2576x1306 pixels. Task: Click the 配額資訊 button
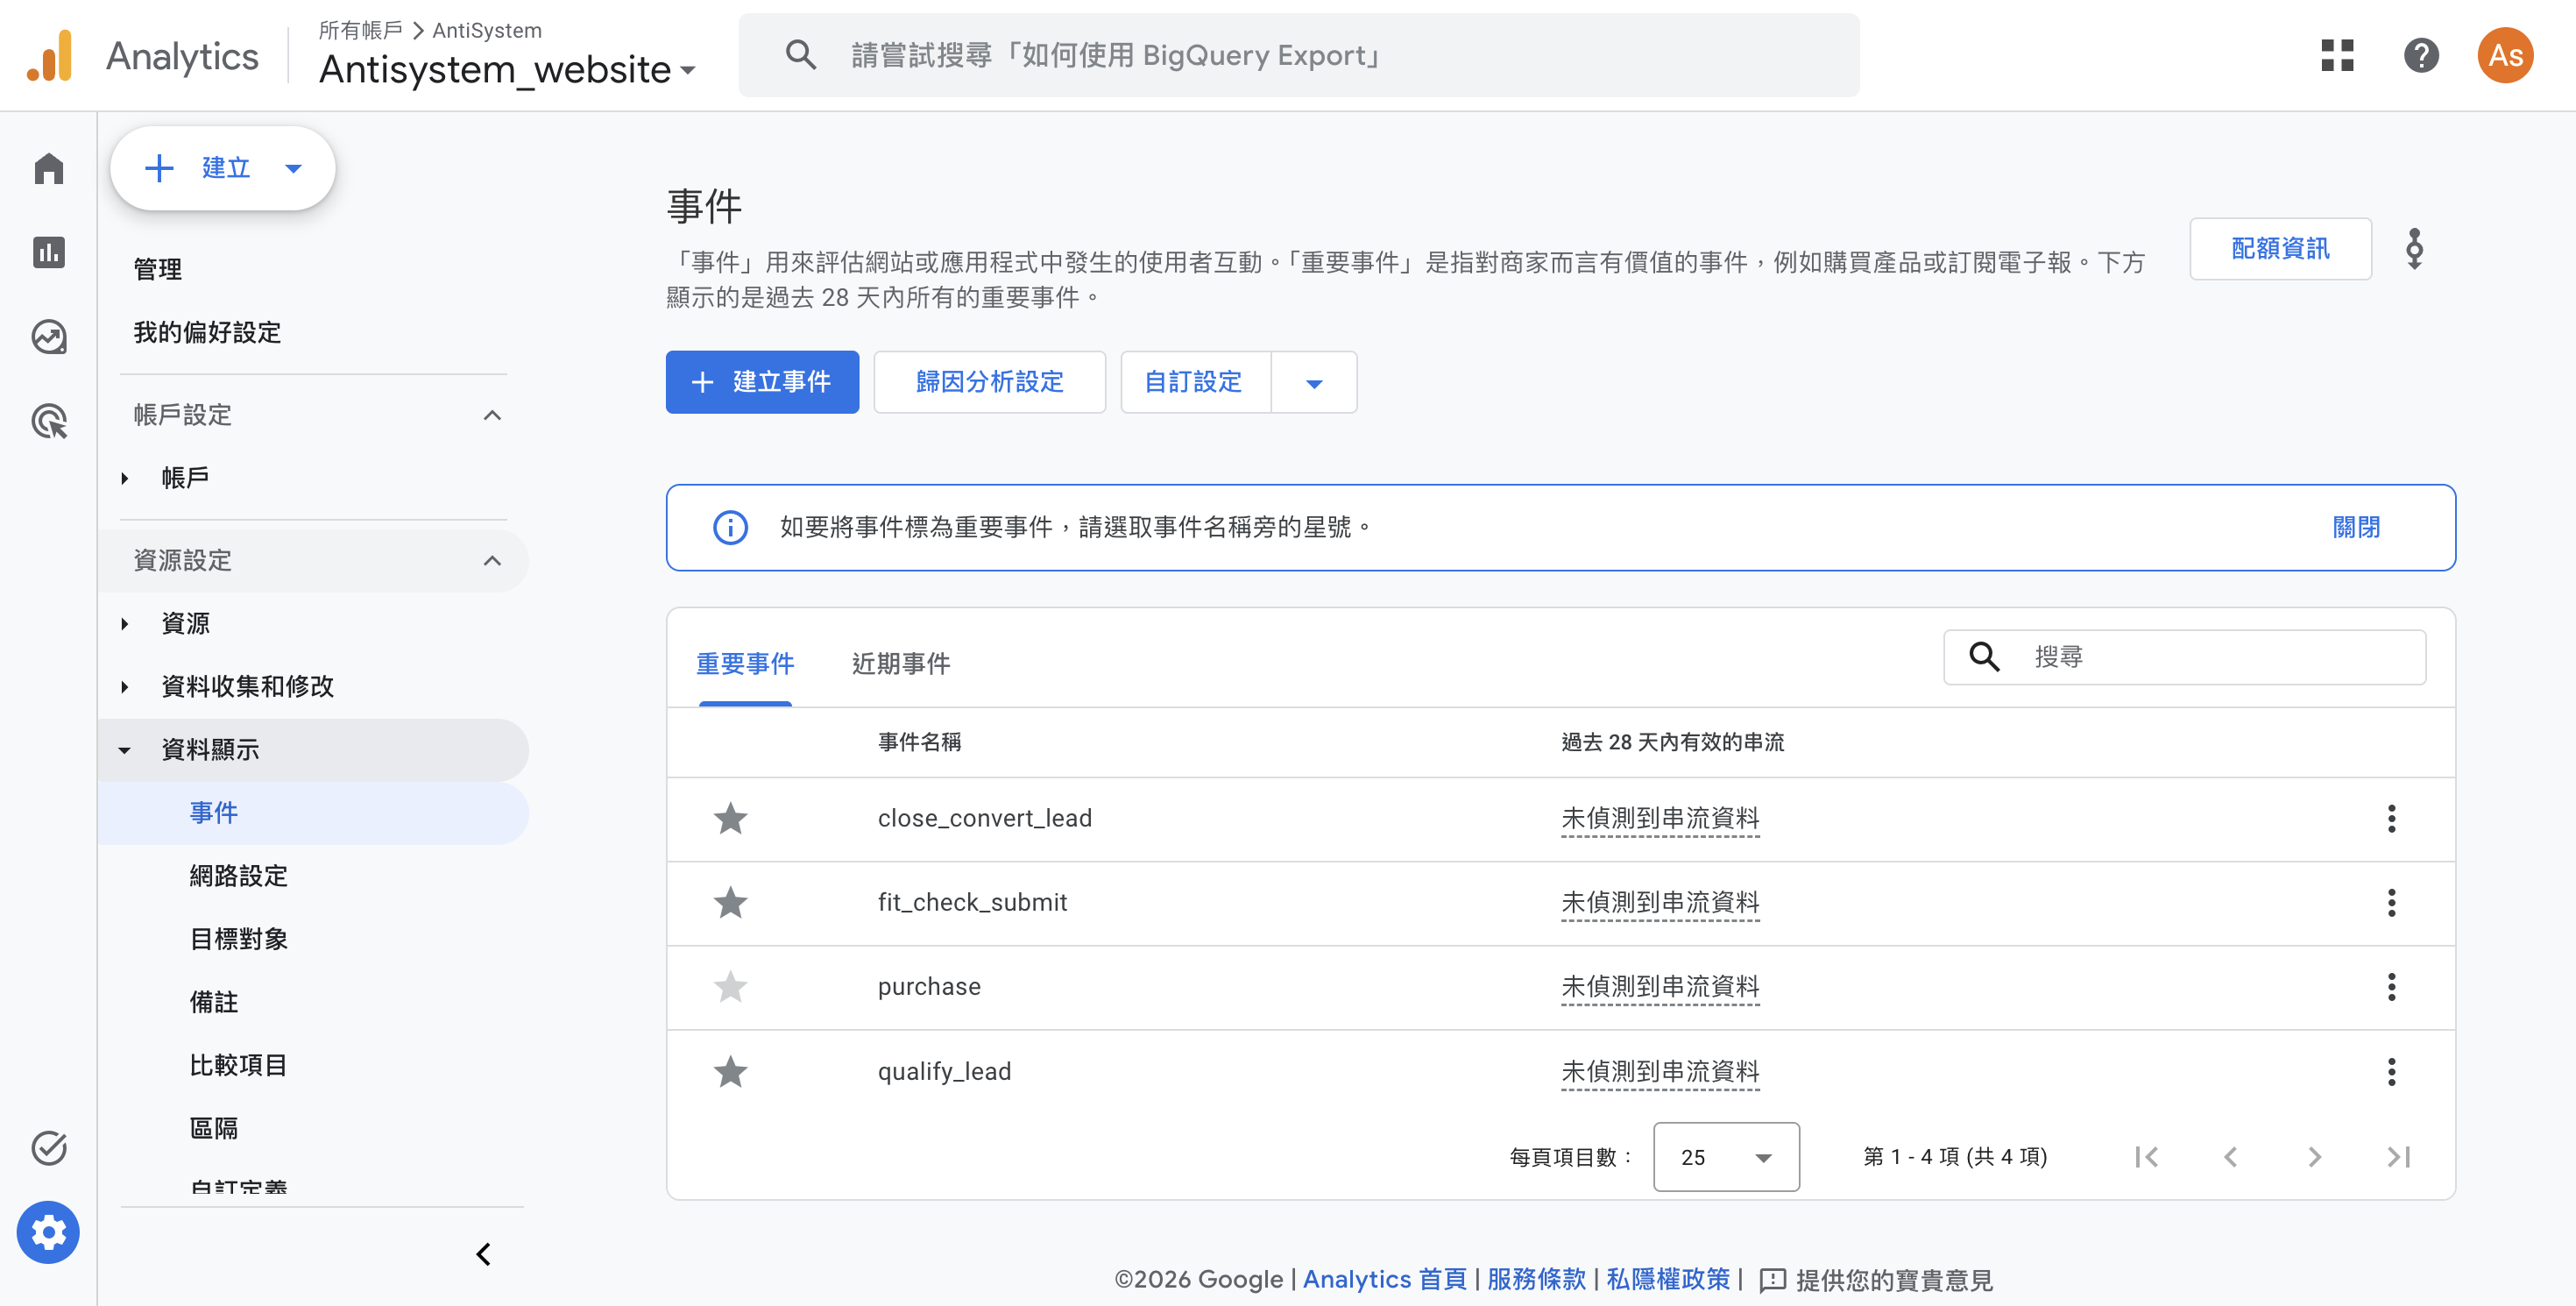tap(2280, 248)
